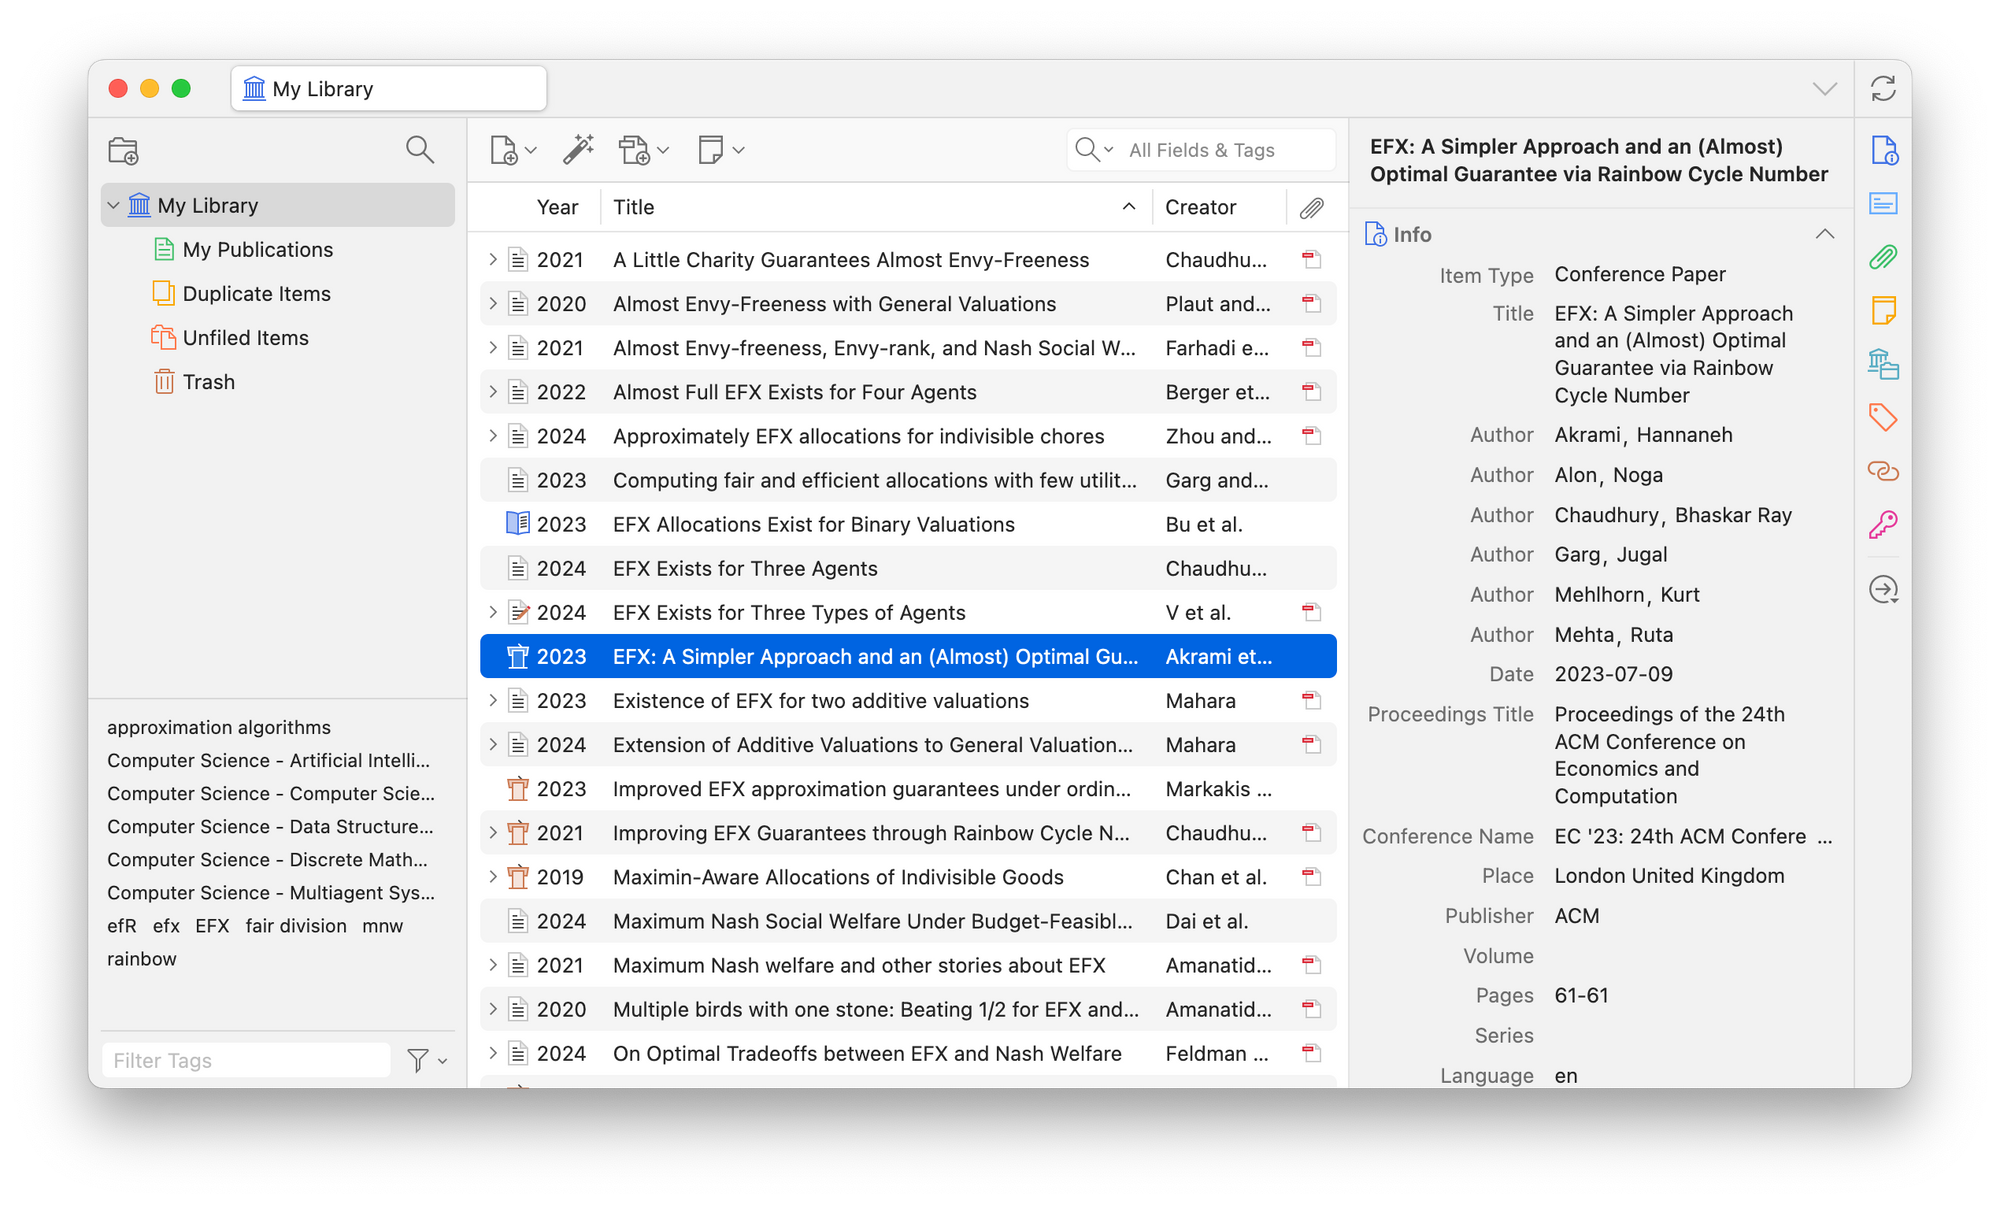Click Place value London United Kingdom

tap(1669, 876)
